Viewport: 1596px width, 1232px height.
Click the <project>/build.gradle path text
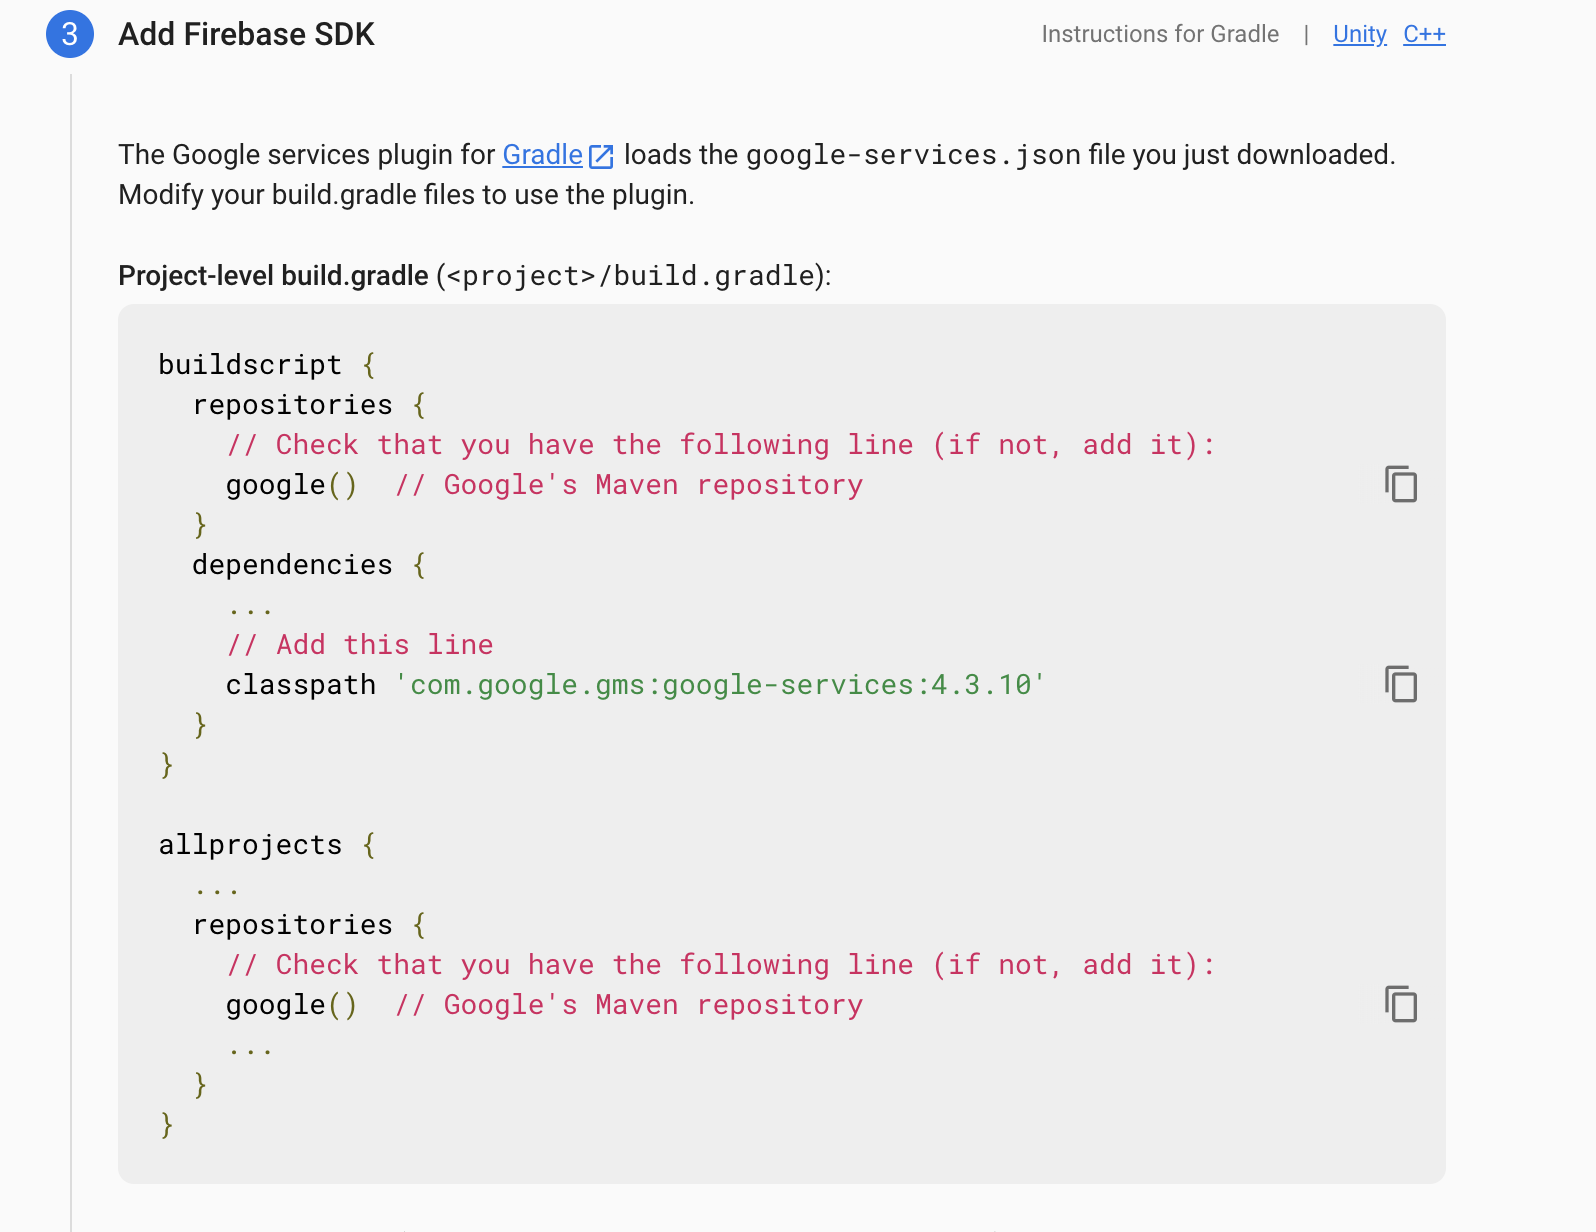point(631,275)
